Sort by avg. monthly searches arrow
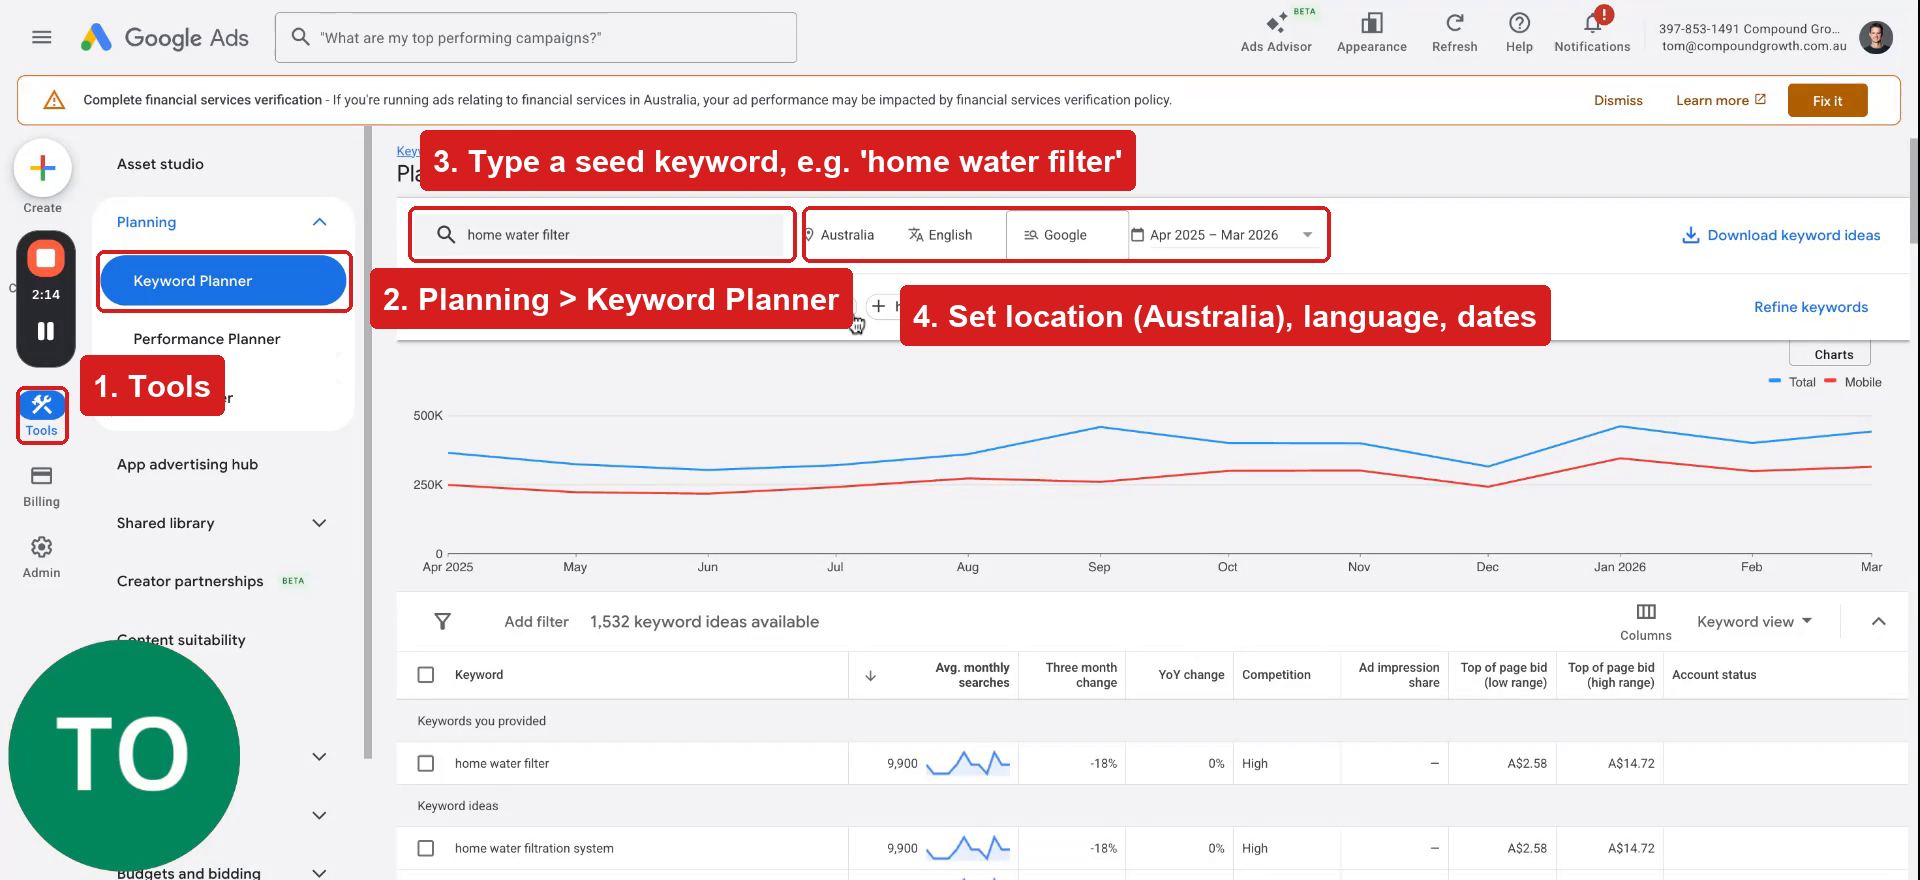Viewport: 1920px width, 880px height. tap(870, 676)
